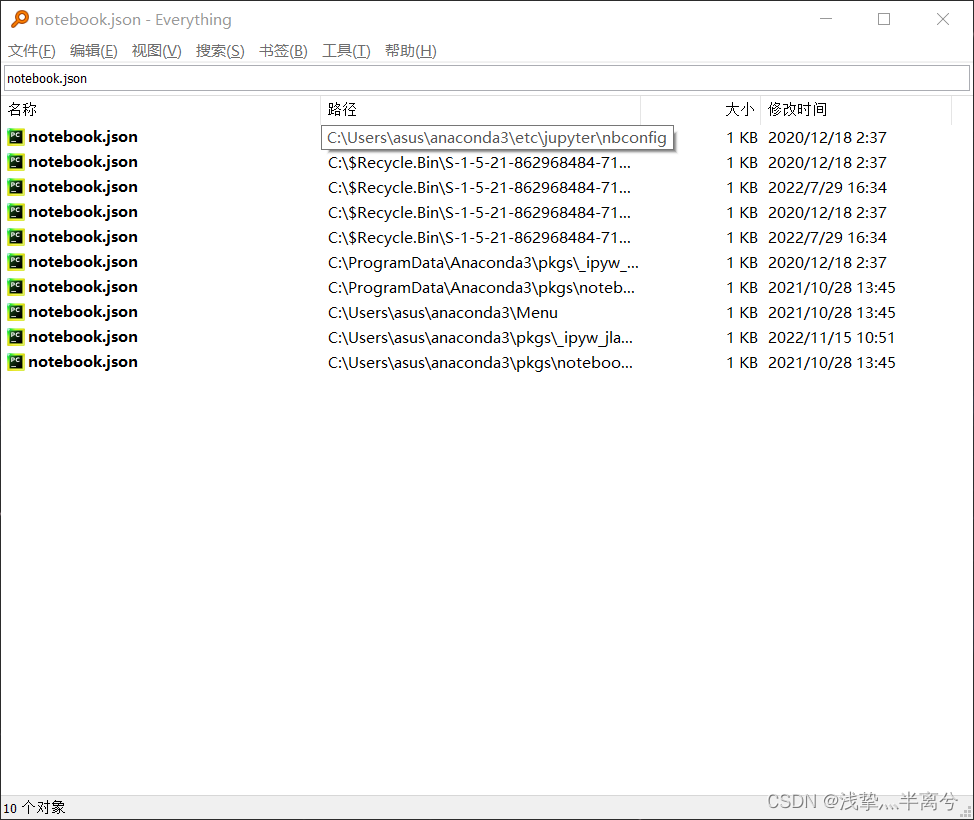Click file icon of notebook.json in nbconfig folder
Image resolution: width=974 pixels, height=820 pixels.
click(x=16, y=137)
